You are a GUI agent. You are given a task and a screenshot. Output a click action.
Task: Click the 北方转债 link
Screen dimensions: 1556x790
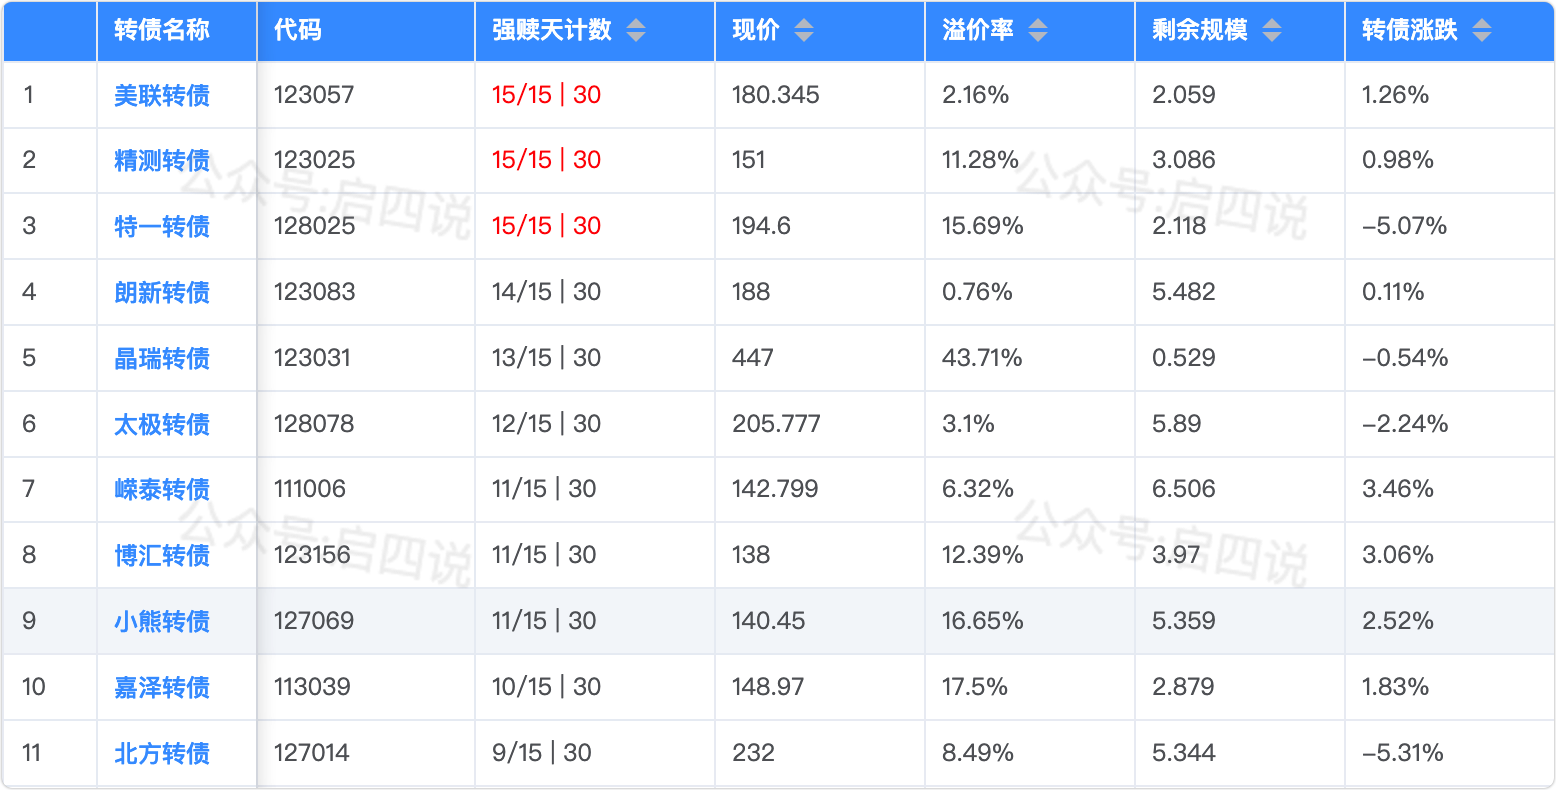tap(162, 753)
